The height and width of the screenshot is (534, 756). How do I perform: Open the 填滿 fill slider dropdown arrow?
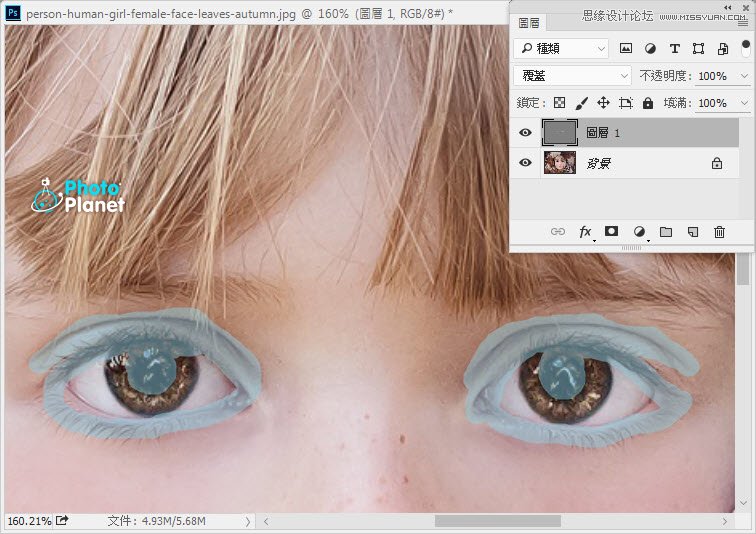click(x=744, y=103)
